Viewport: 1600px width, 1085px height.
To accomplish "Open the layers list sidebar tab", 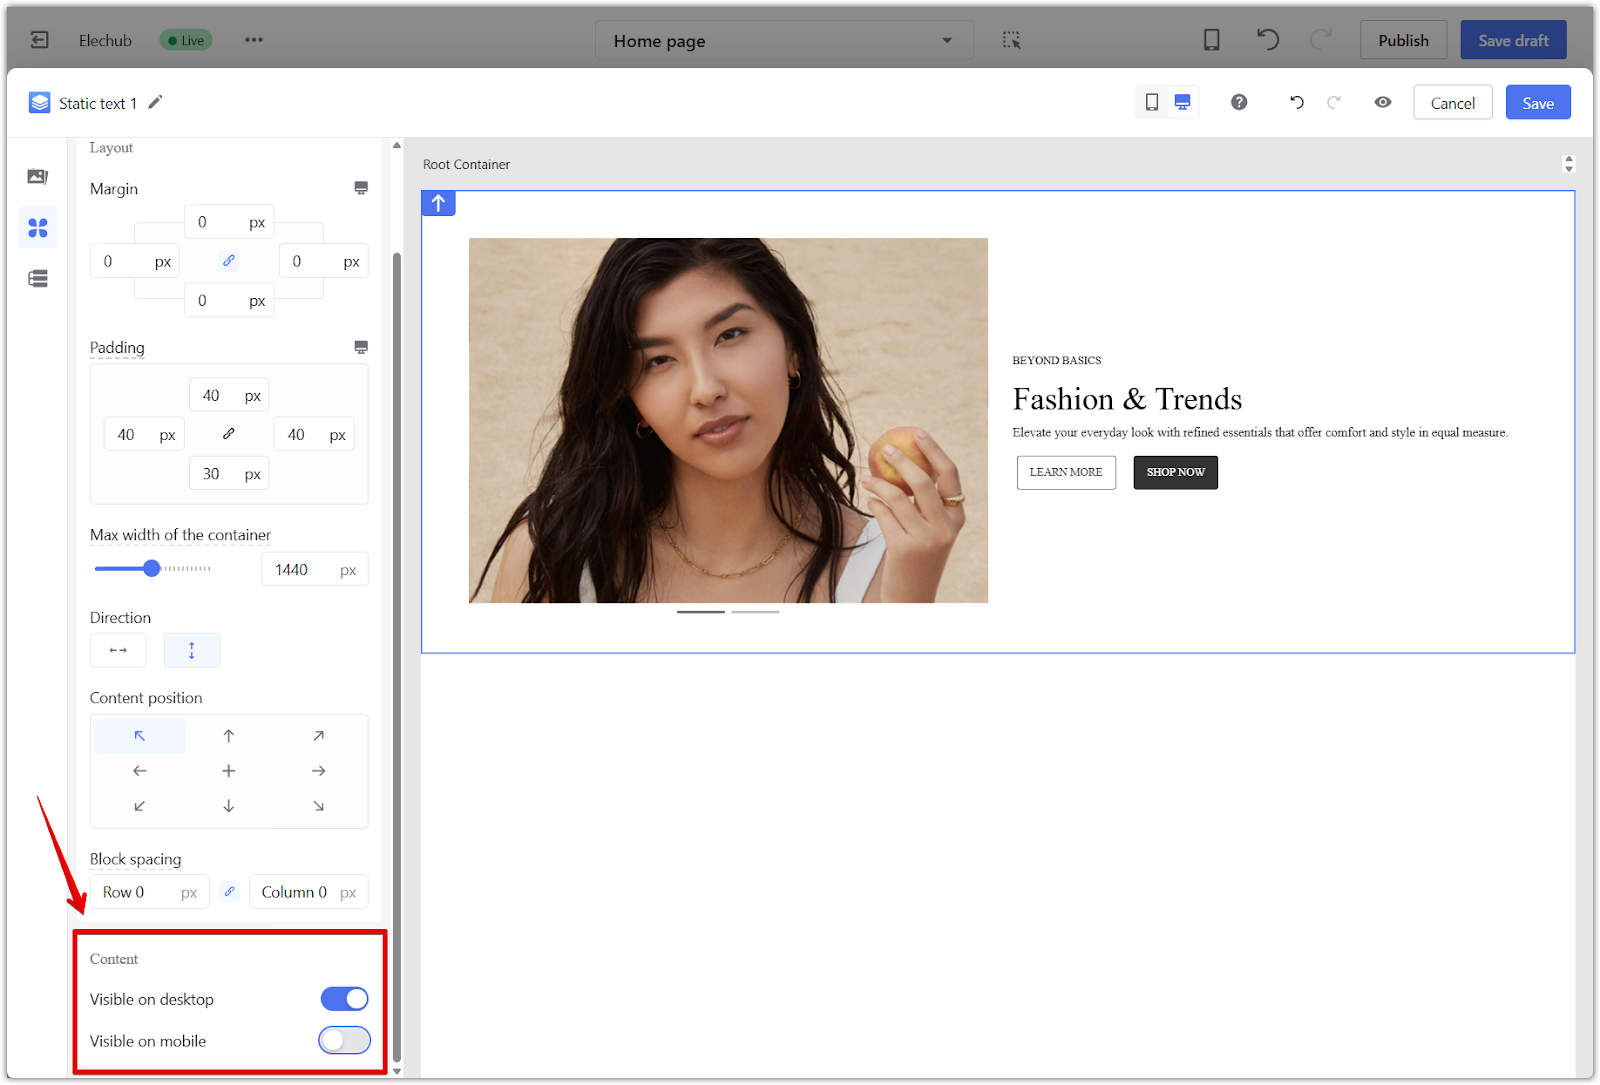I will [38, 279].
